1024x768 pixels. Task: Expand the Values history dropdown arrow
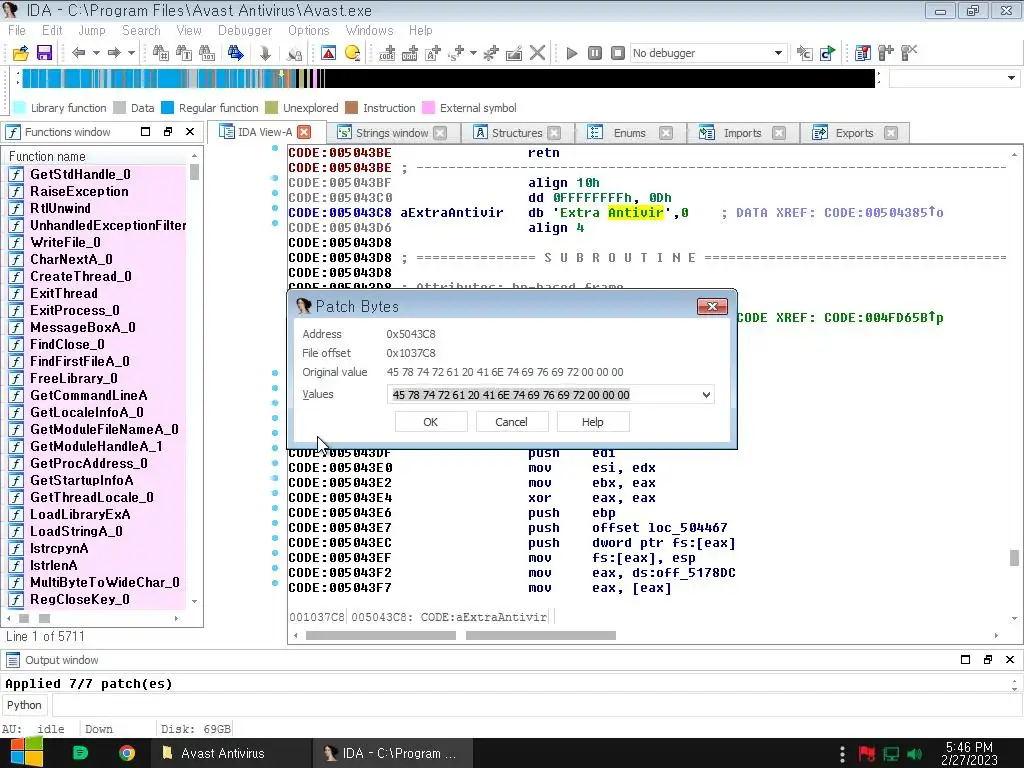tap(706, 394)
